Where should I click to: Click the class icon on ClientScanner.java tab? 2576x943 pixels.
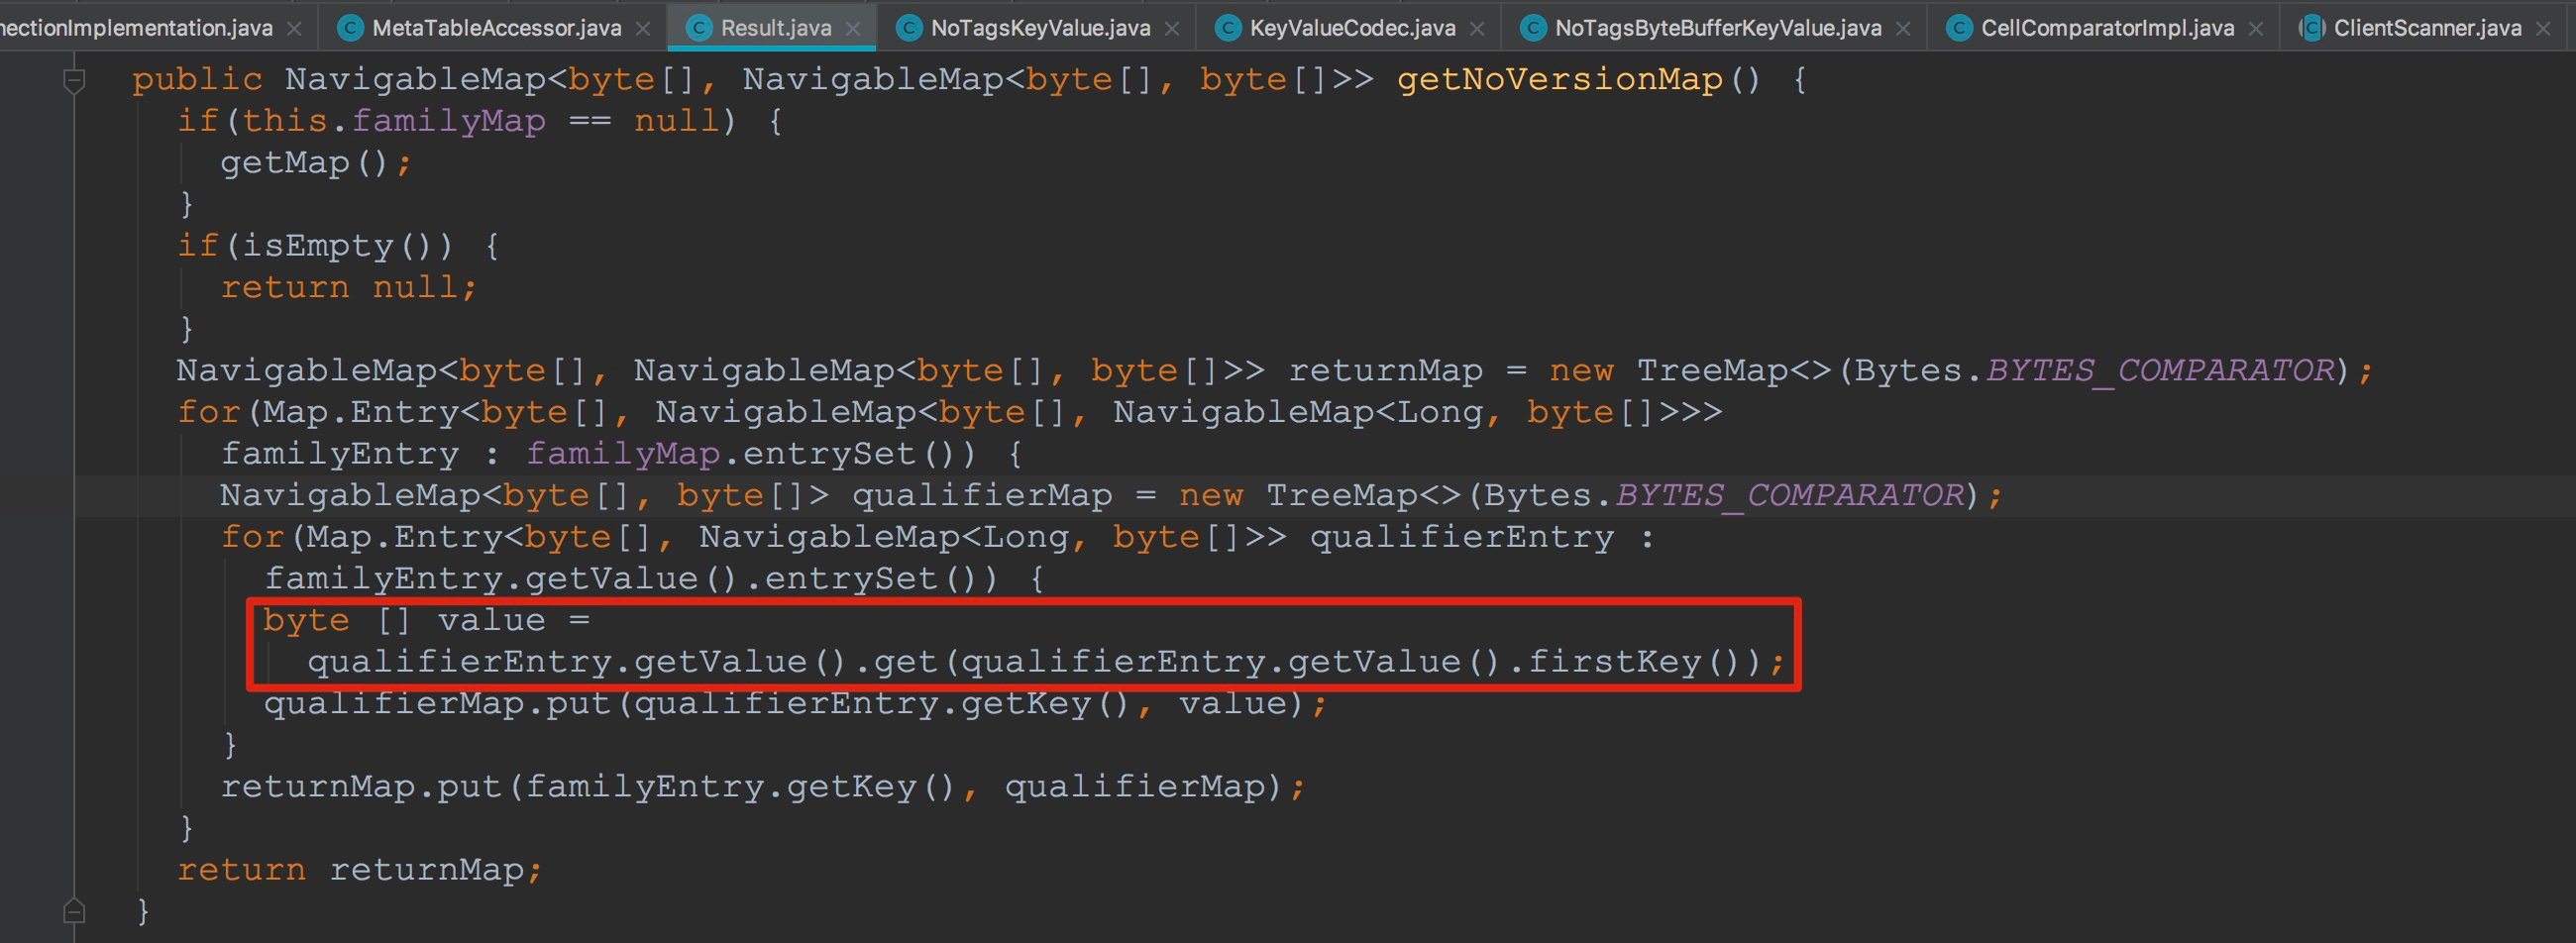point(2311,28)
